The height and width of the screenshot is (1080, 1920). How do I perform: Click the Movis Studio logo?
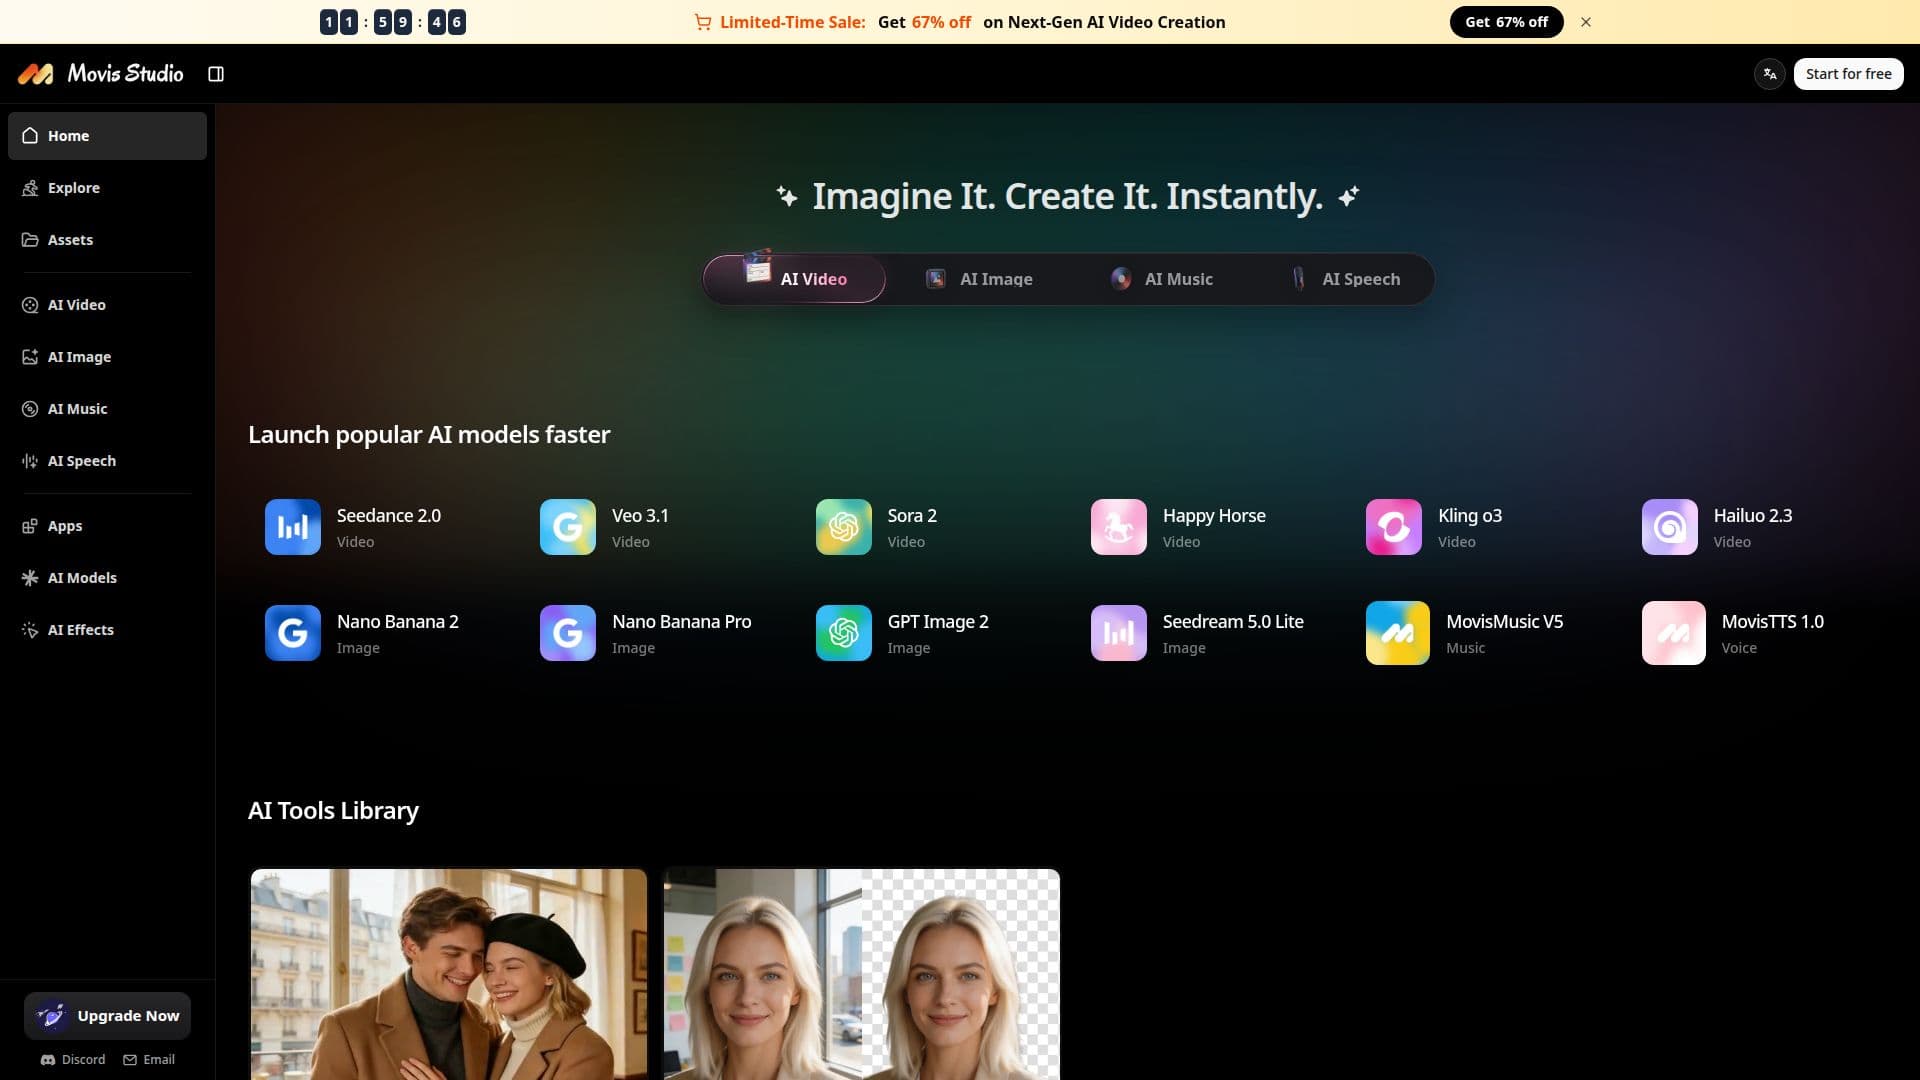(101, 74)
